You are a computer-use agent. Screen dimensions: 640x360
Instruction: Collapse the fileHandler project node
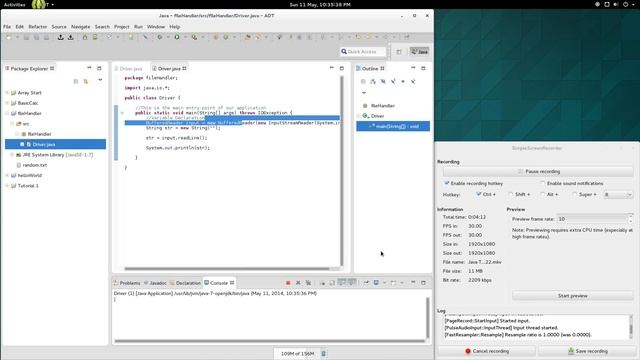click(7, 113)
